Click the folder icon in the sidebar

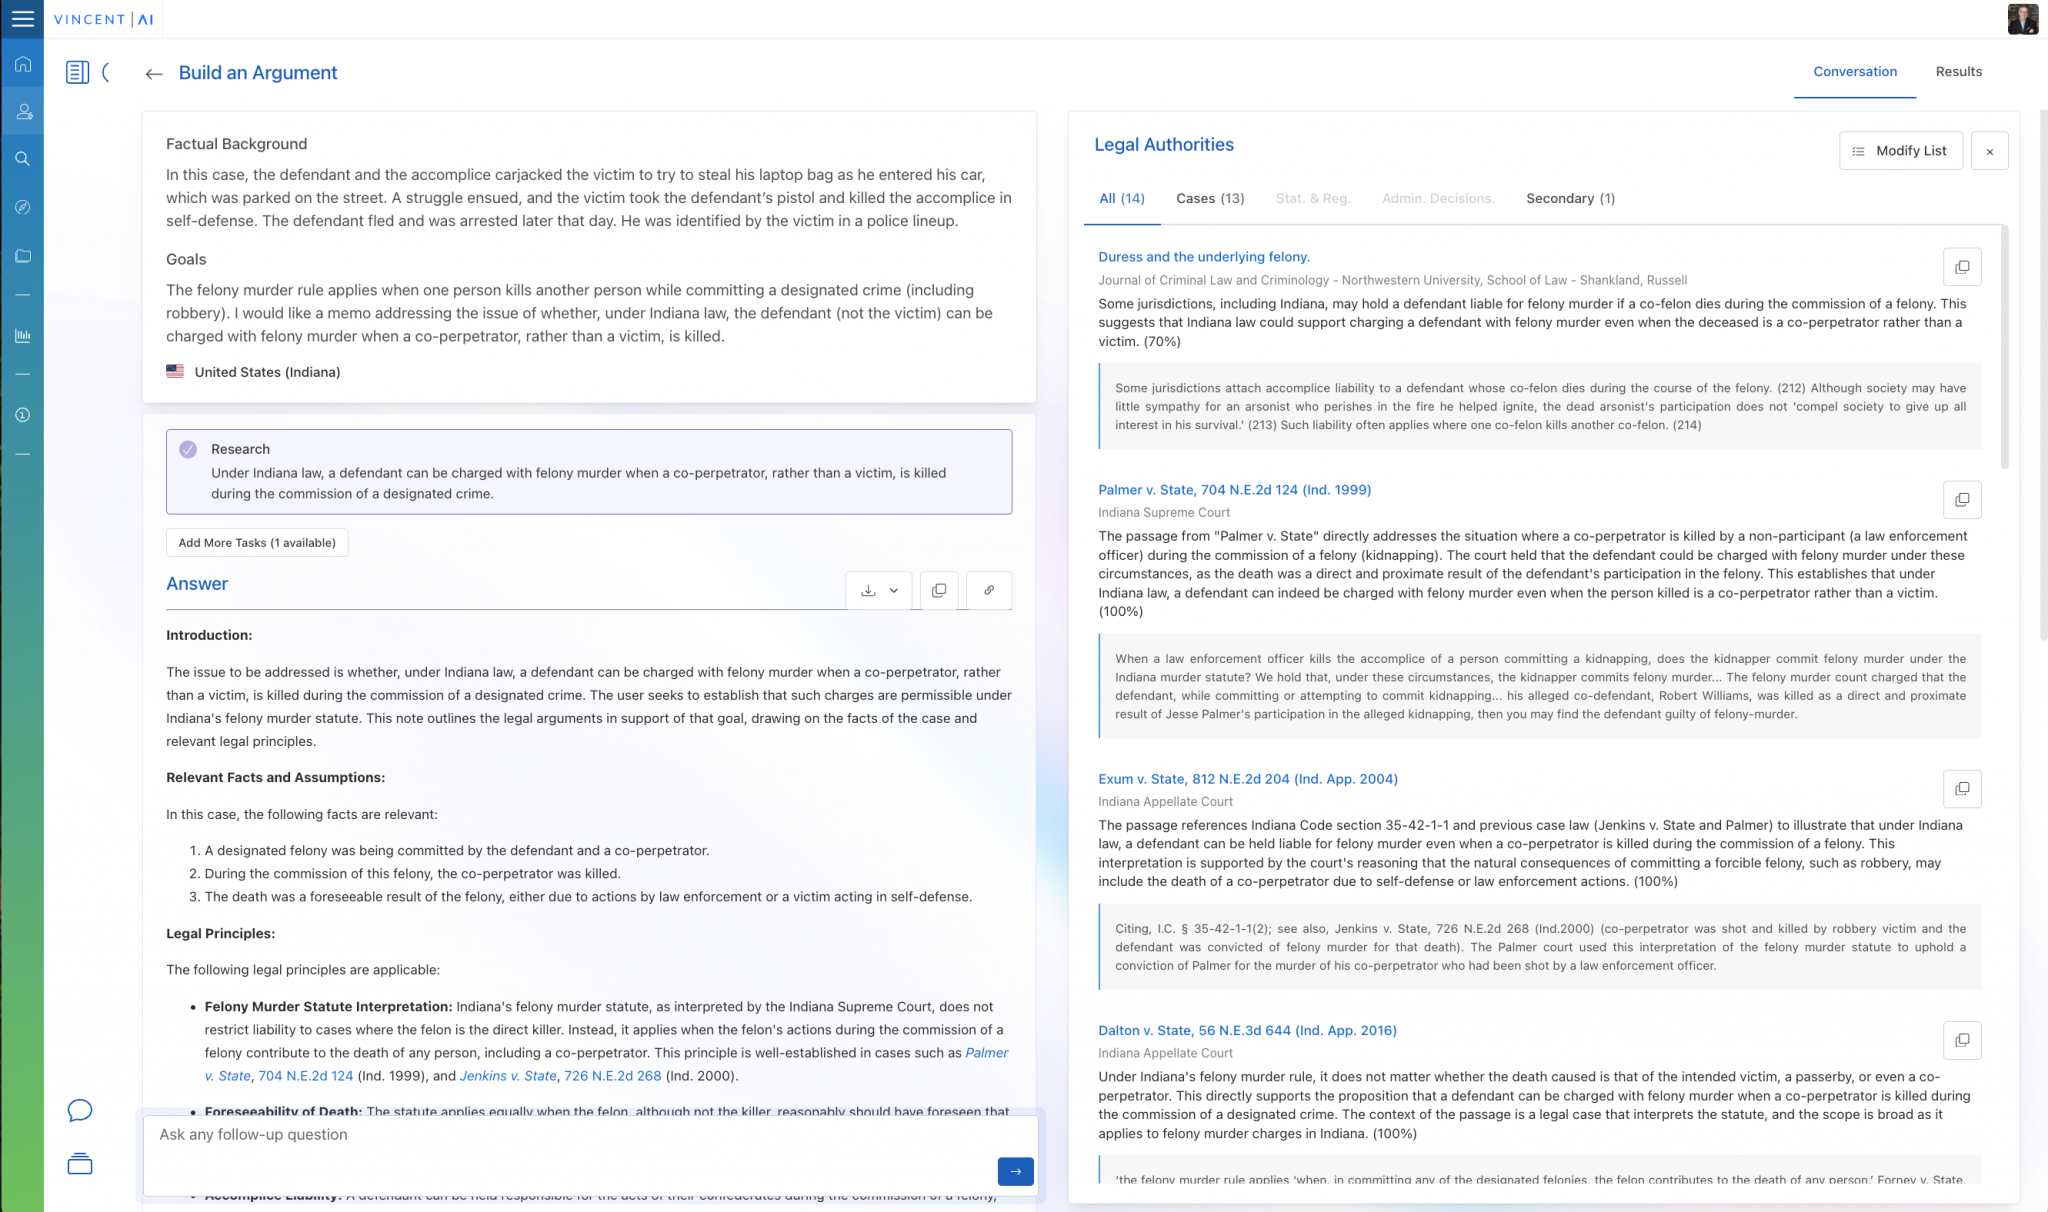(x=22, y=256)
